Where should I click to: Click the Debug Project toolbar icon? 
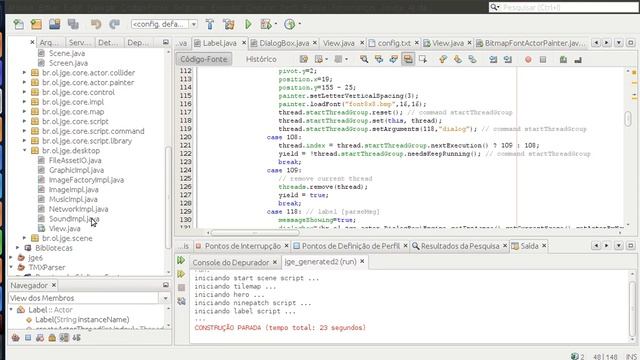(x=266, y=24)
